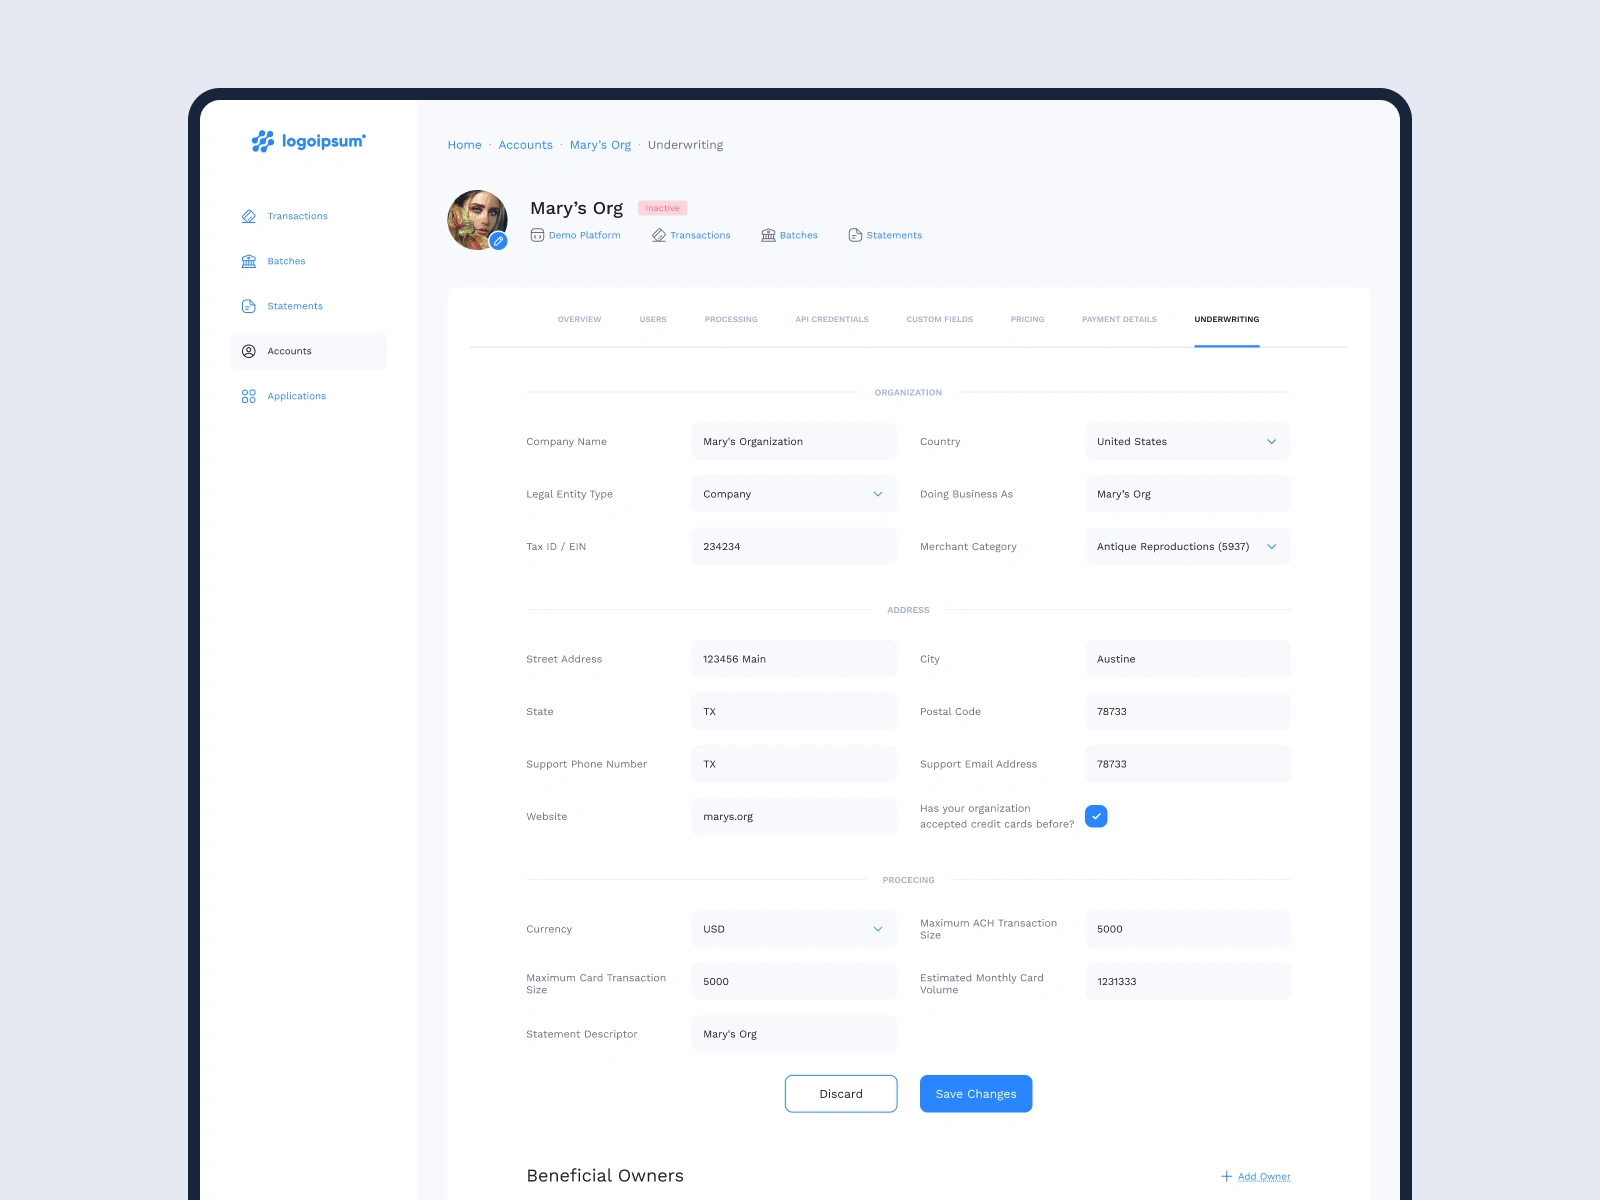Click the Underwriting breadcrumb text

(685, 145)
